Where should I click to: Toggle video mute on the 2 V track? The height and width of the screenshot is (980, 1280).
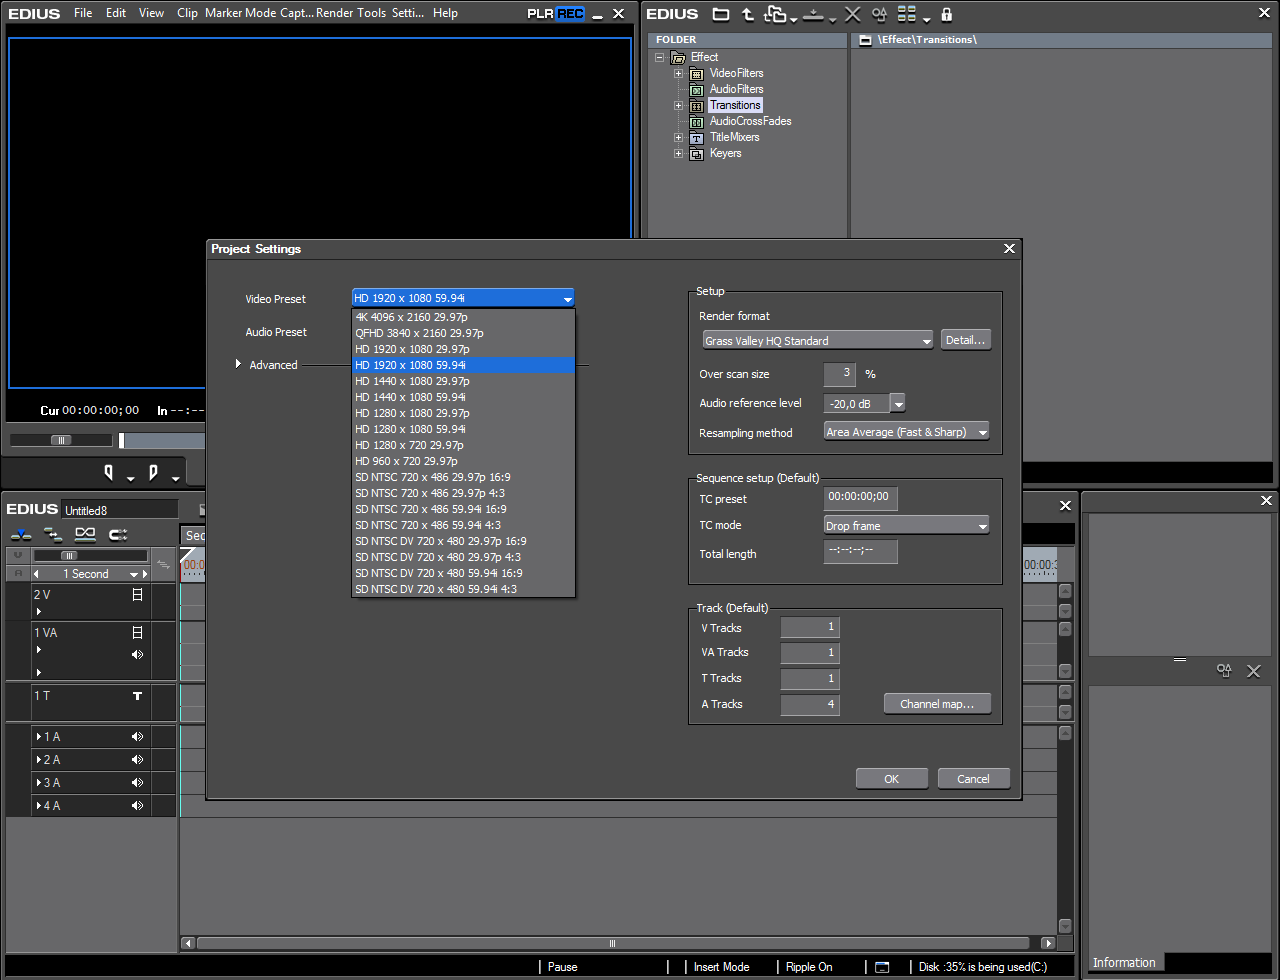click(x=138, y=595)
